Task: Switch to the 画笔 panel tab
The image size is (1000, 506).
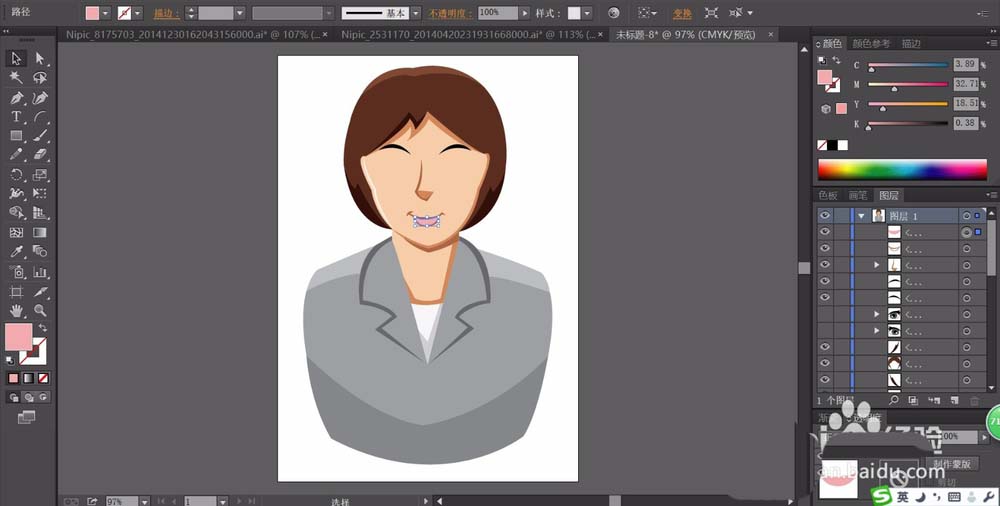Action: 857,196
